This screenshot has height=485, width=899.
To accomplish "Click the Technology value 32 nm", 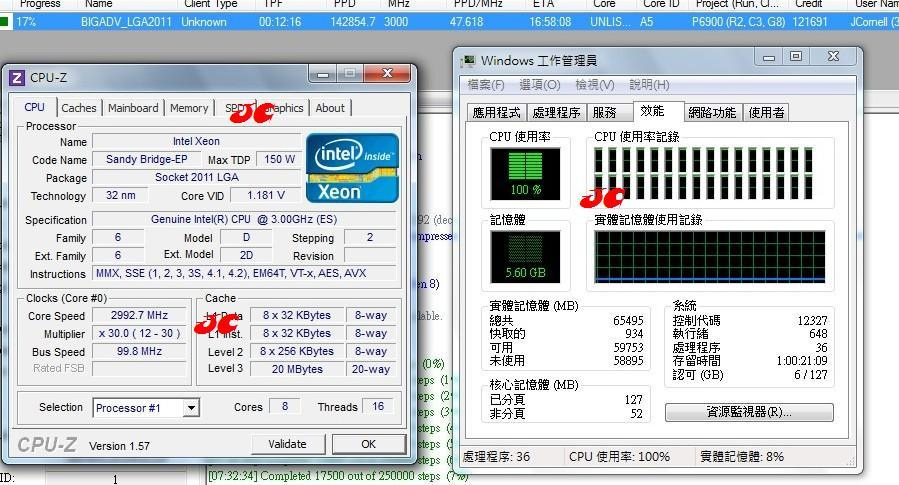I will 120,195.
